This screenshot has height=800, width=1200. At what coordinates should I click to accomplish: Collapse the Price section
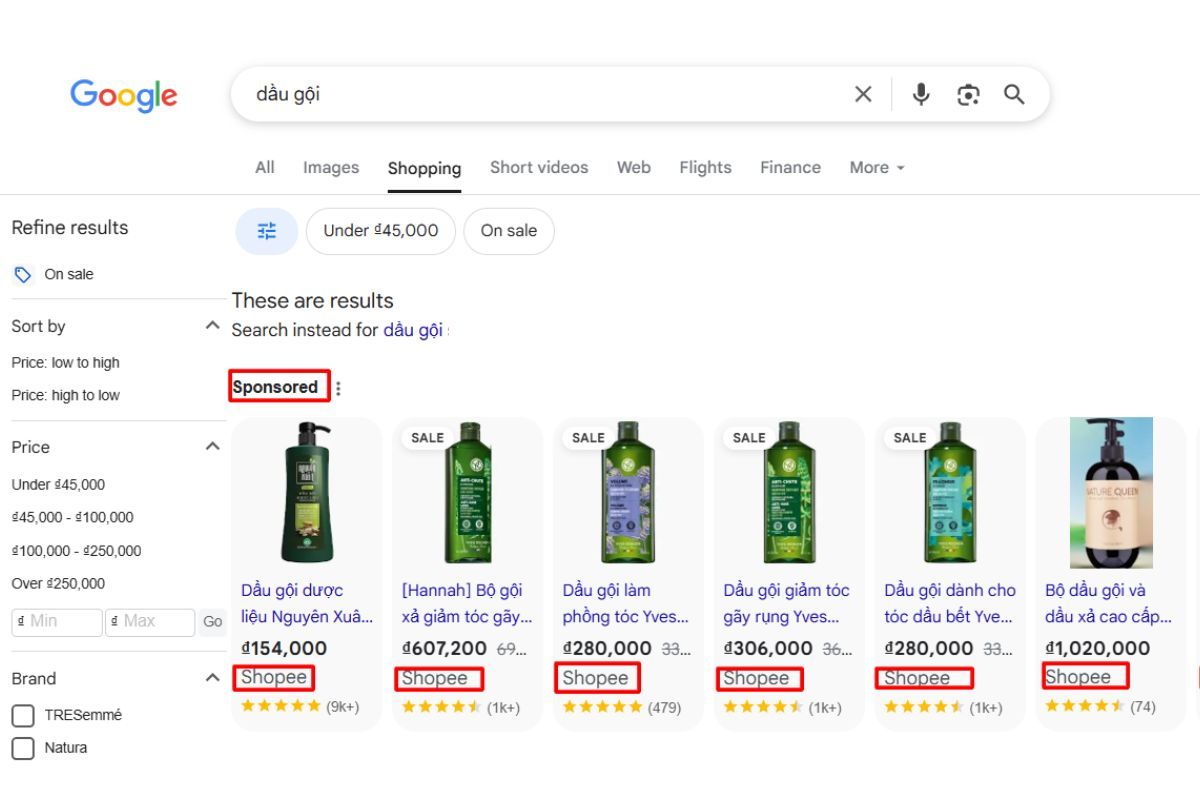(212, 447)
